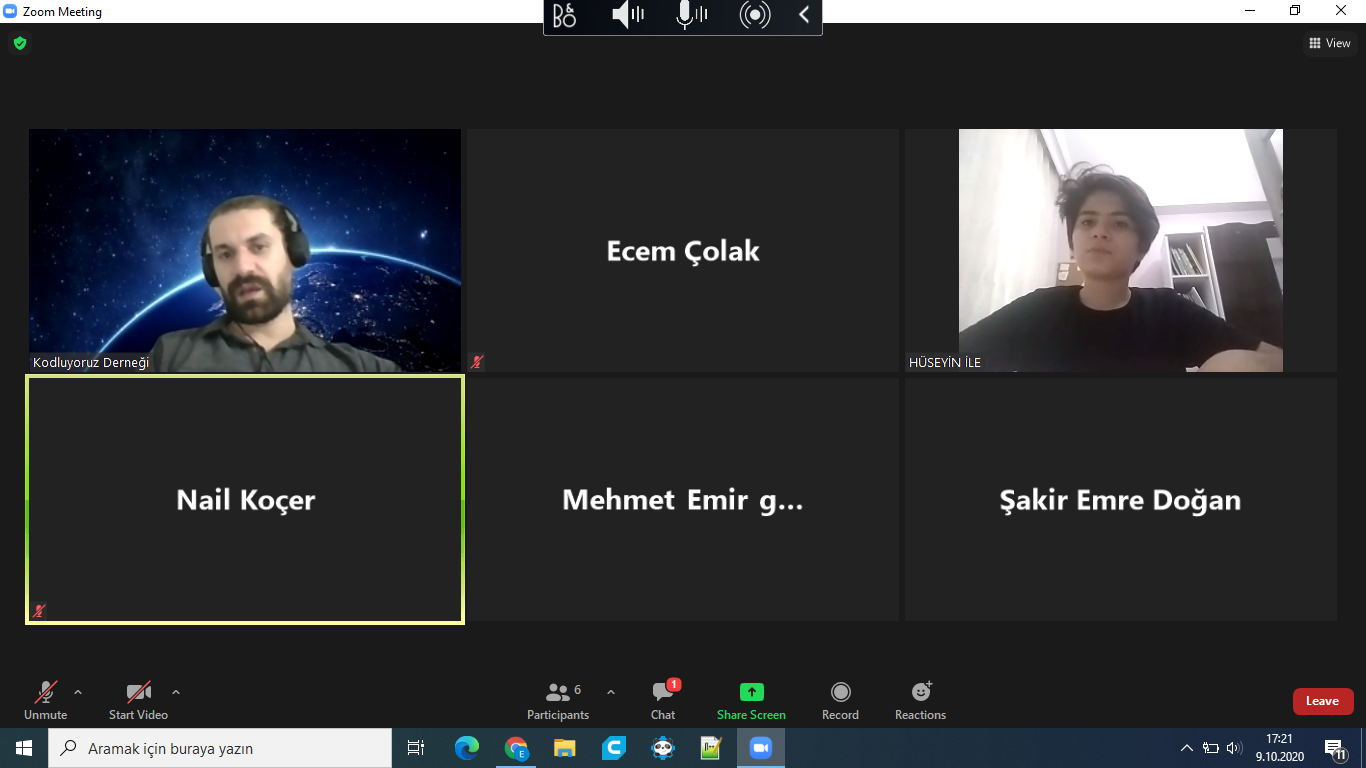The width and height of the screenshot is (1366, 768).
Task: Open the Participants panel
Action: (x=558, y=700)
